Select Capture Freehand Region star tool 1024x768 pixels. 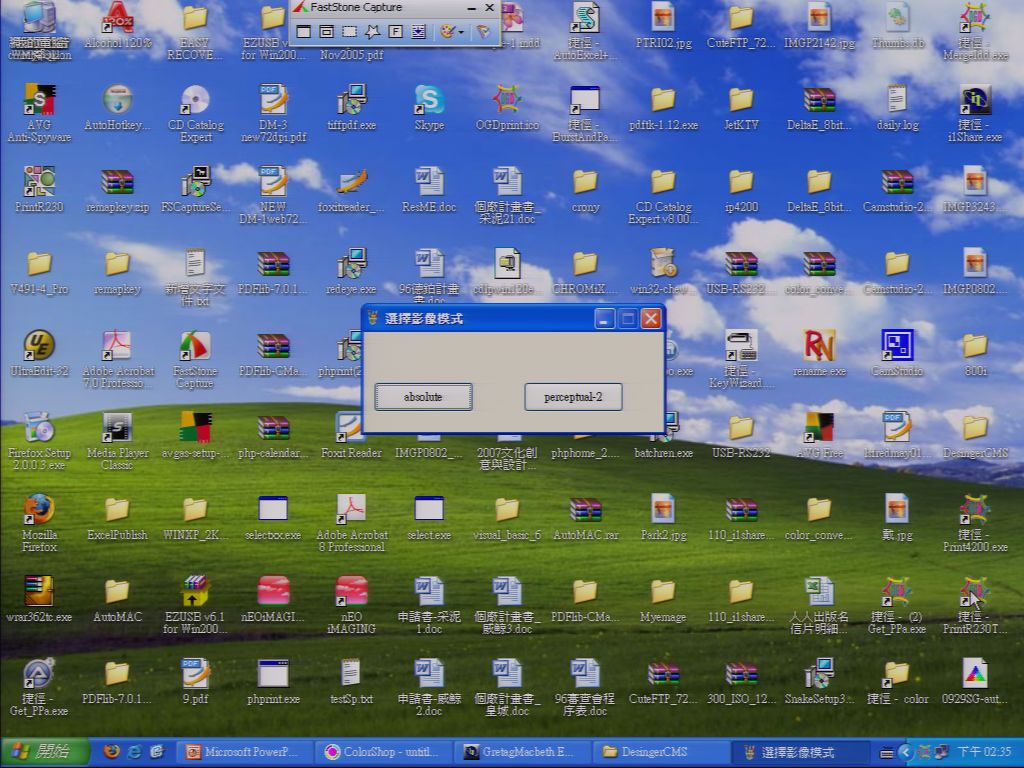372,31
